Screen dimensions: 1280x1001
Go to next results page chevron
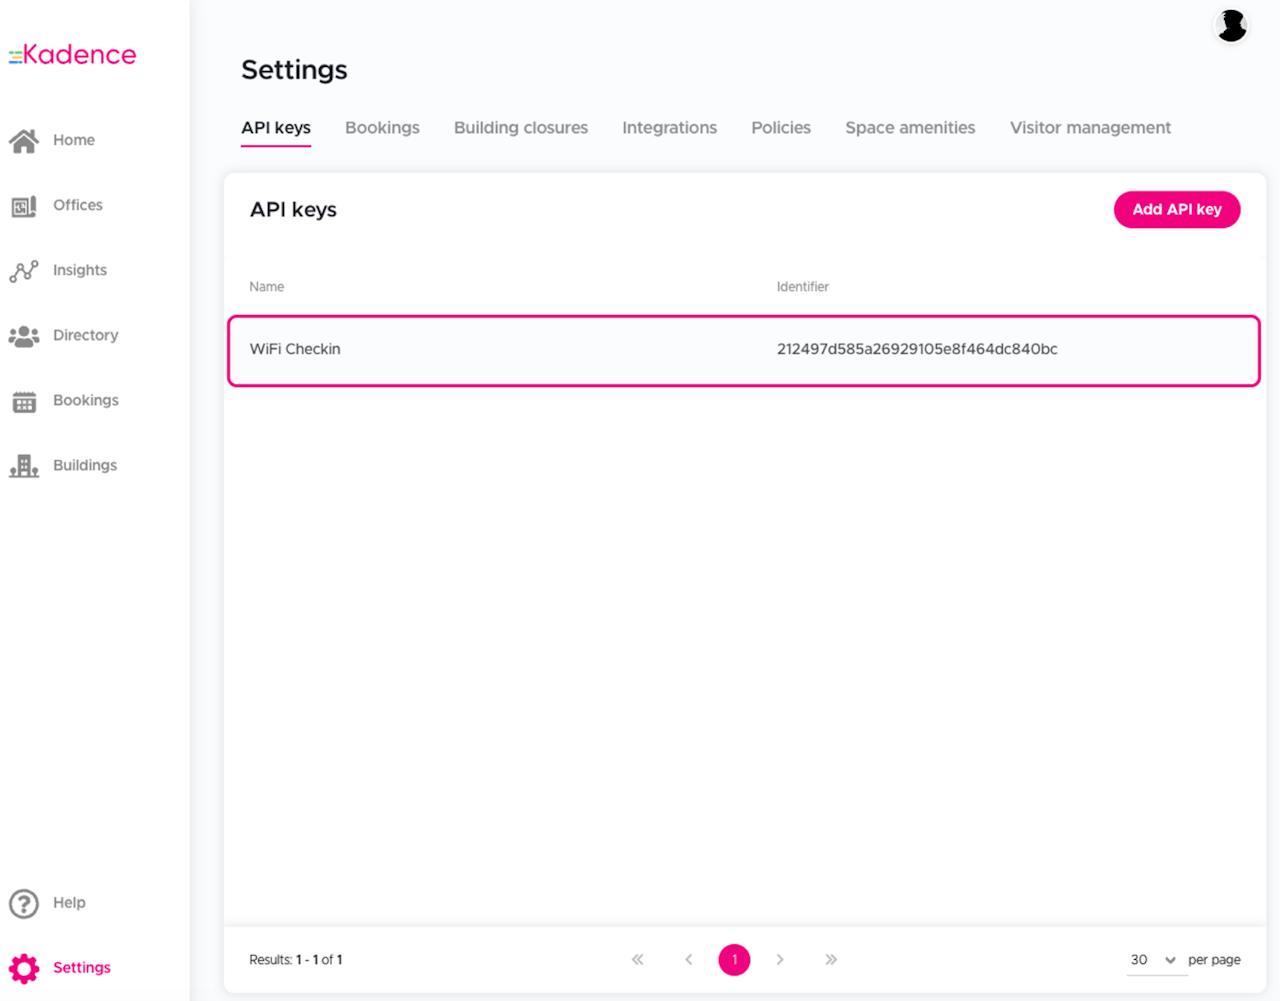[x=780, y=960]
